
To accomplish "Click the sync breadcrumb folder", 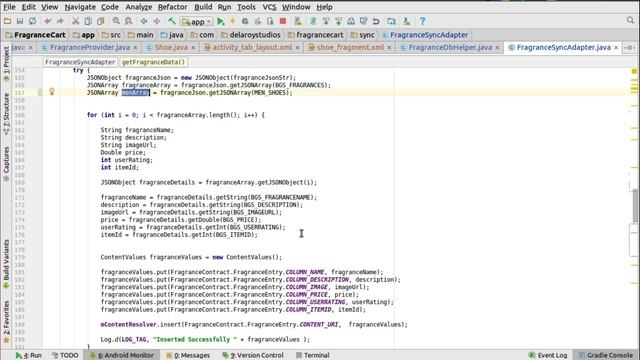I will pos(362,35).
